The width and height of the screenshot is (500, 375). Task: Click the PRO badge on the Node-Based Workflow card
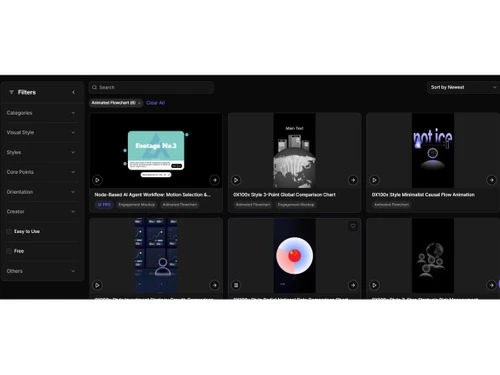pos(104,205)
